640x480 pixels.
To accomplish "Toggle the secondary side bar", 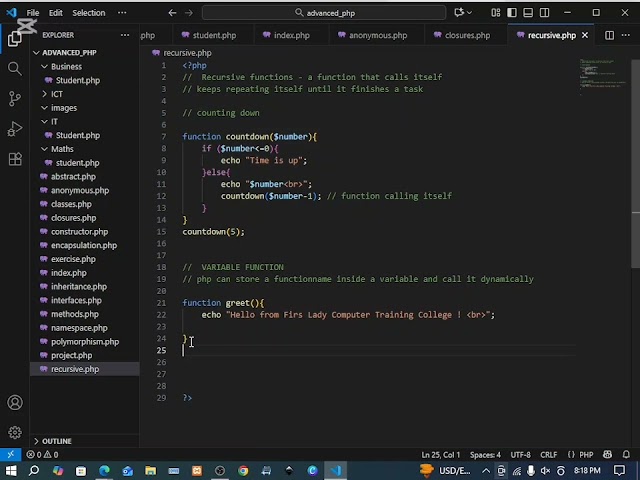I will tap(544, 13).
